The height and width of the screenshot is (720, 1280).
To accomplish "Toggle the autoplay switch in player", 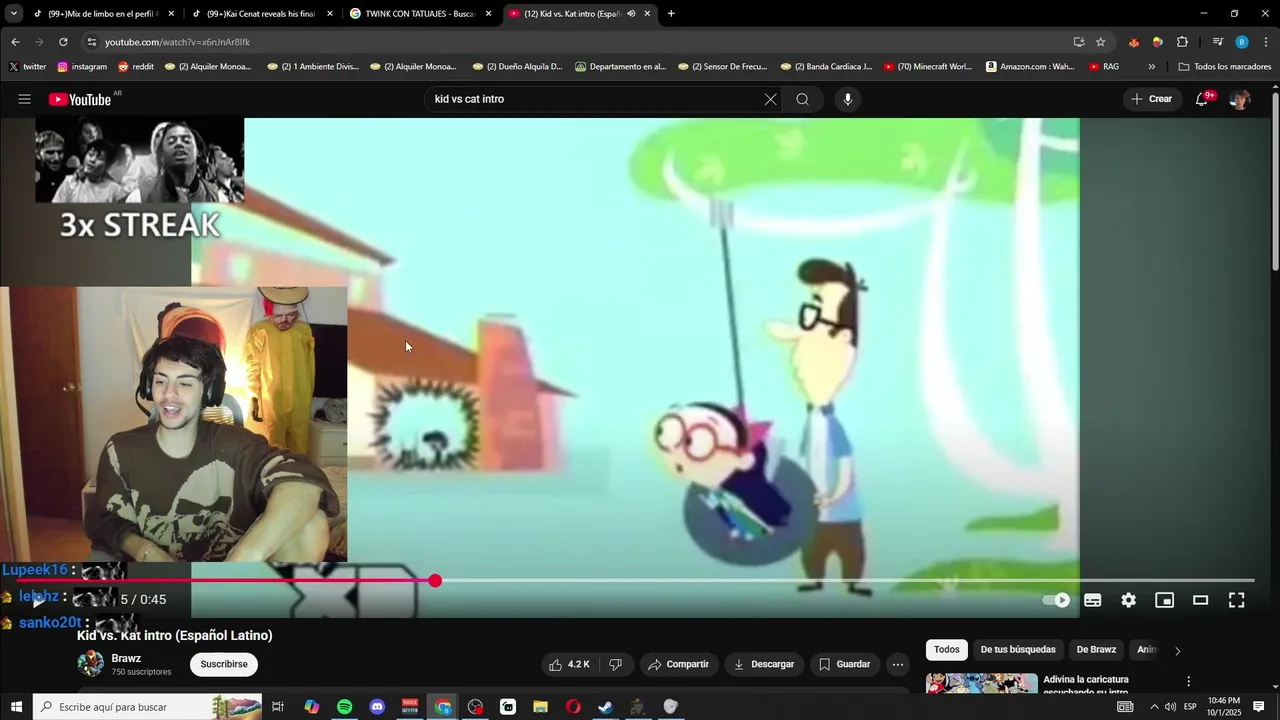I will tap(1056, 600).
